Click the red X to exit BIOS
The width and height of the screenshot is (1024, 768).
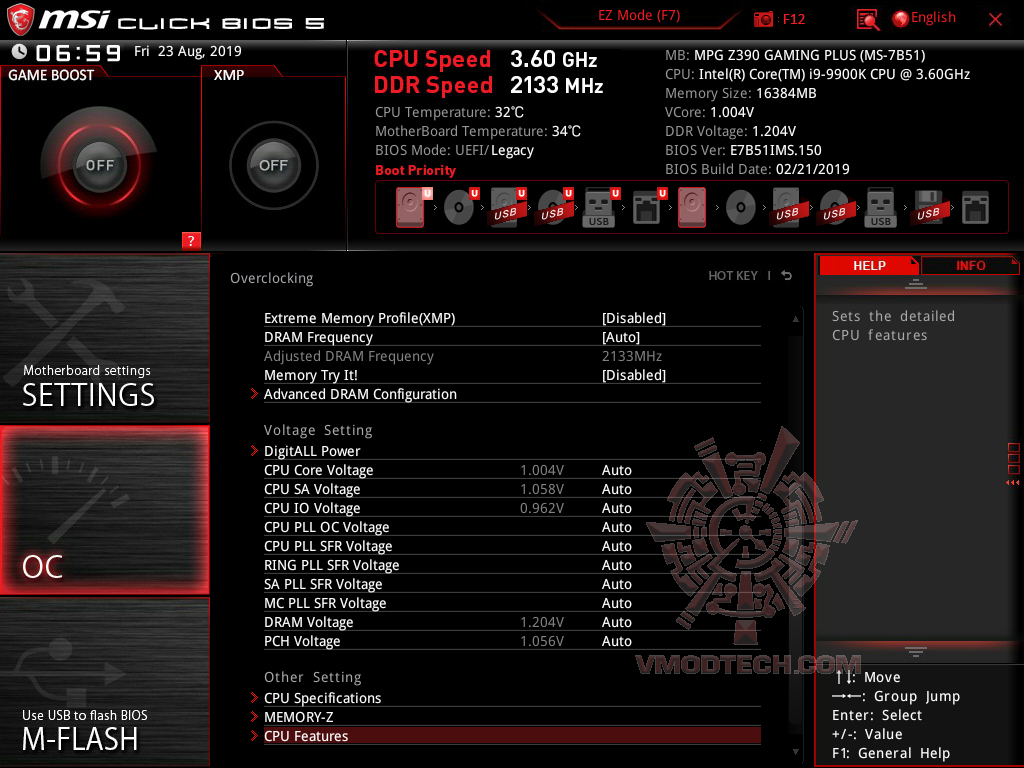pyautogui.click(x=995, y=20)
